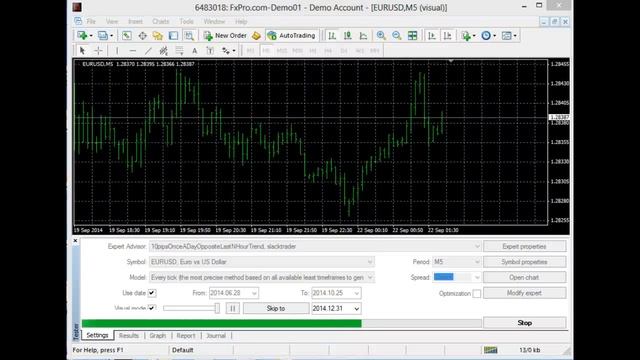The image size is (640, 360).
Task: Expand the Expert Advisor dropdown
Action: (x=477, y=247)
